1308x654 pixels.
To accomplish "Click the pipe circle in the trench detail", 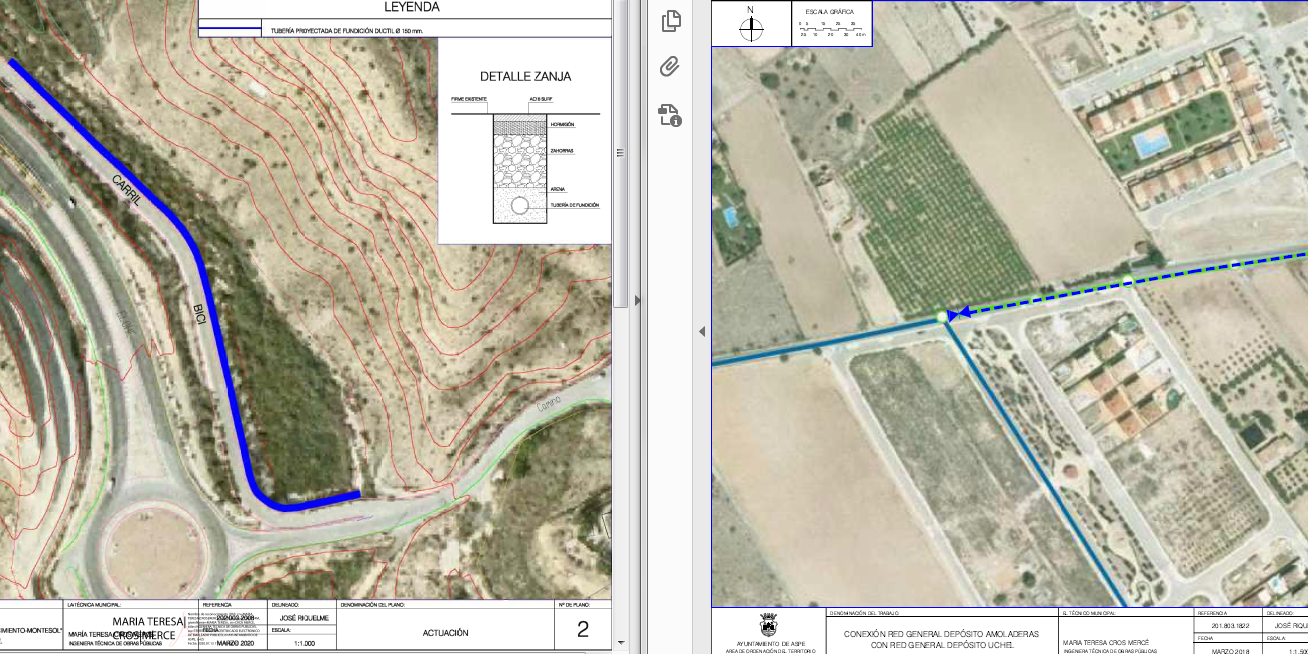I will 520,205.
